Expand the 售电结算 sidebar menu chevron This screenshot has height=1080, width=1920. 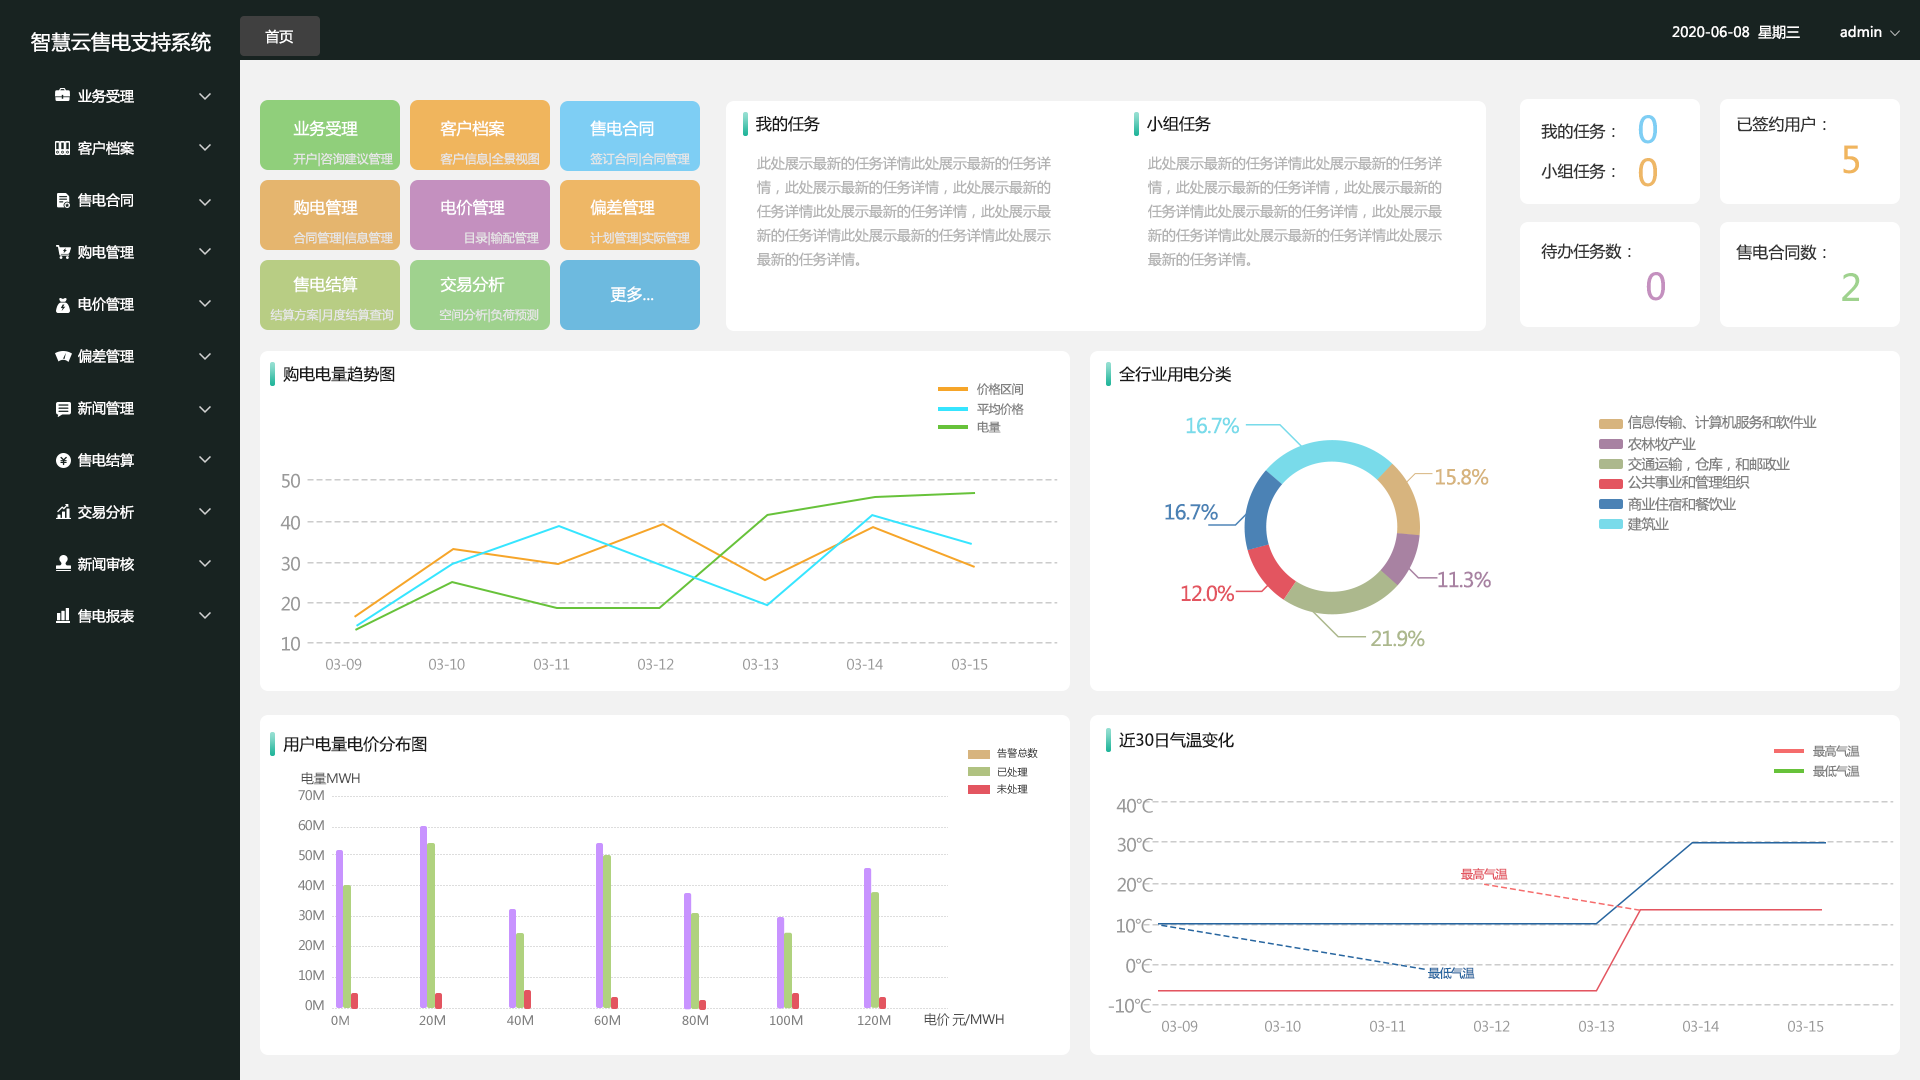point(205,460)
